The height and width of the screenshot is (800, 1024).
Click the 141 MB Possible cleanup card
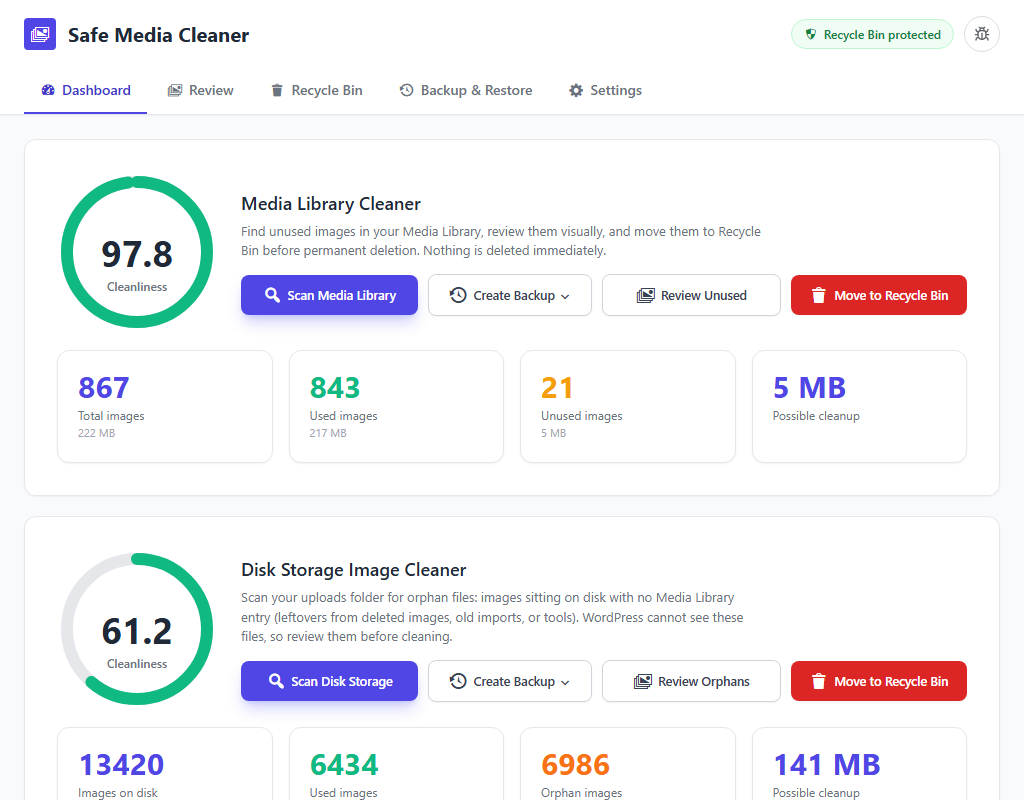(859, 764)
